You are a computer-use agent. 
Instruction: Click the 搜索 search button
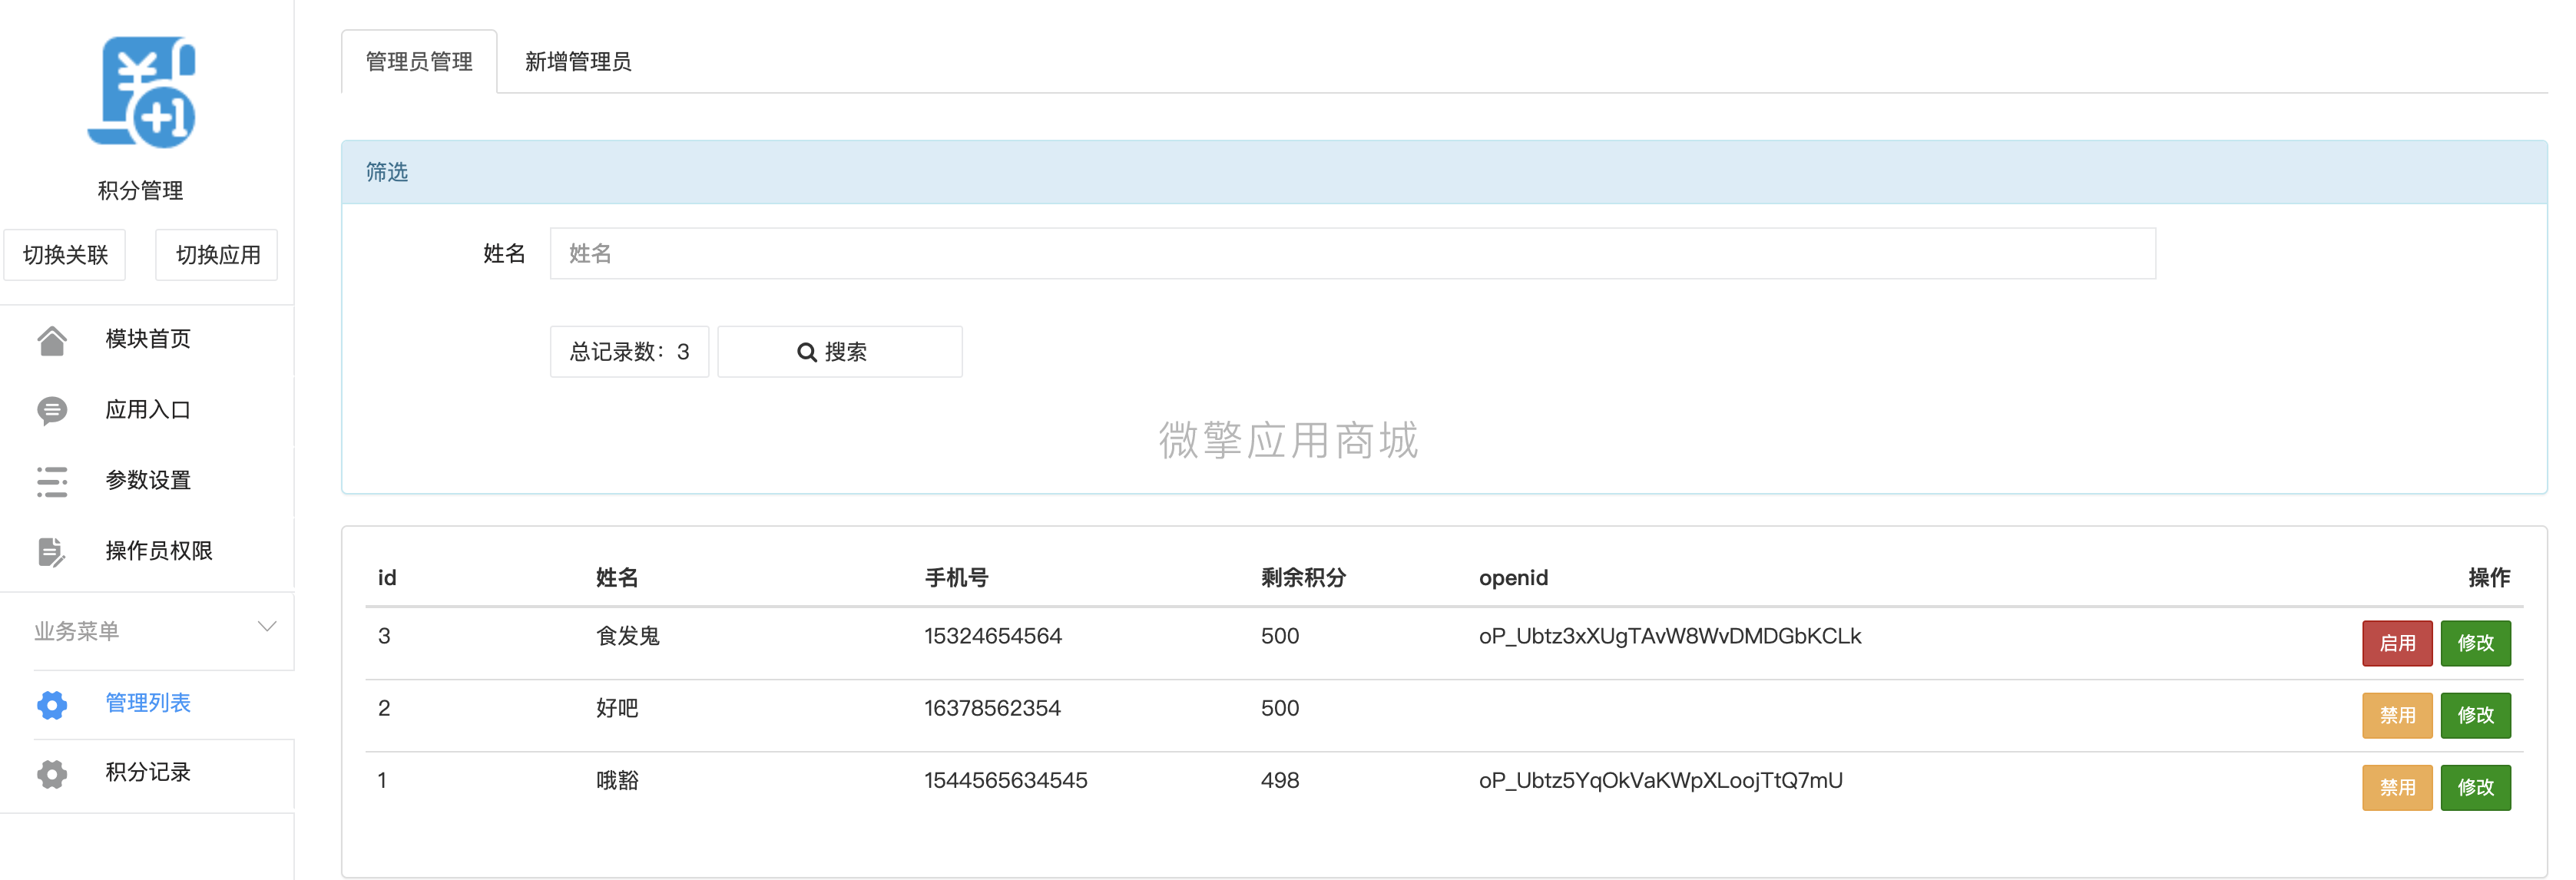(840, 352)
